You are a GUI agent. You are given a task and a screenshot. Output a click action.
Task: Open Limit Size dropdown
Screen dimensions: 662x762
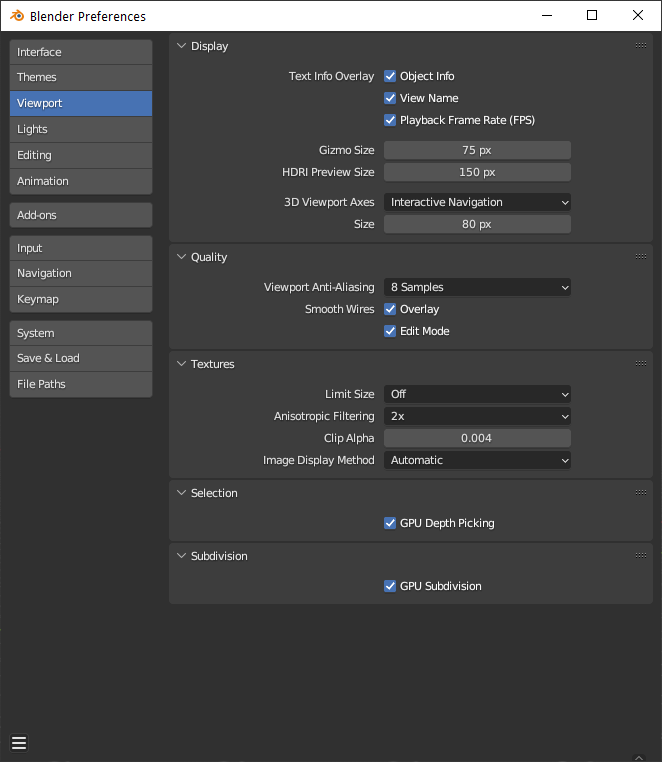477,394
